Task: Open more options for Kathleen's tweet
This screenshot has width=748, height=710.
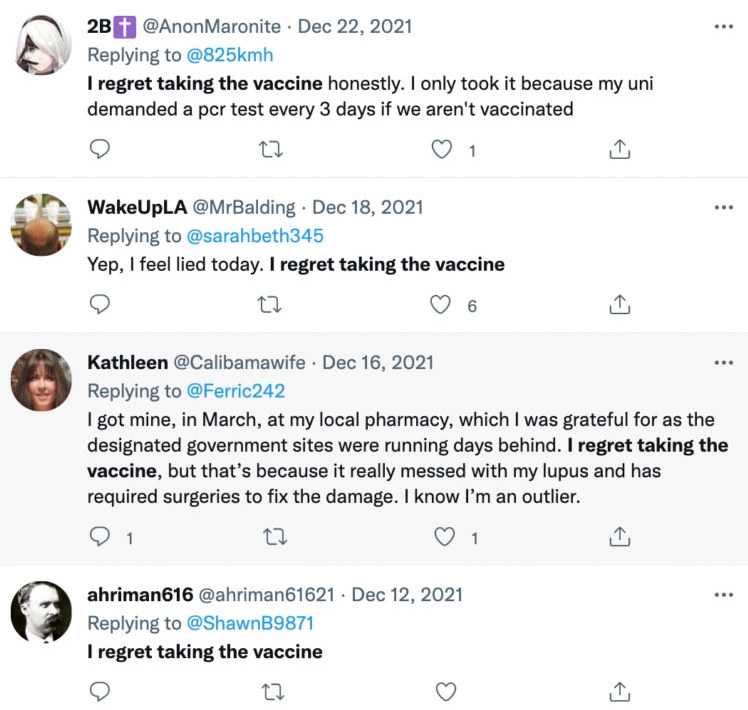Action: 723,361
